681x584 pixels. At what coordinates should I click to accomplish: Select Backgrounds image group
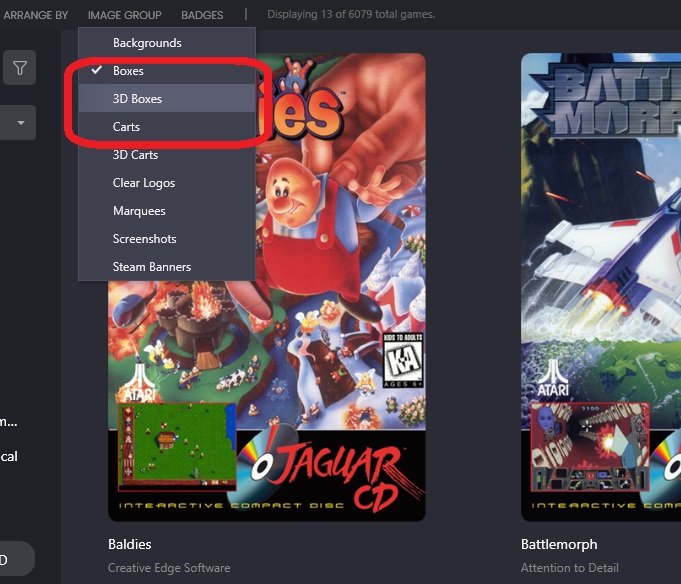click(167, 43)
